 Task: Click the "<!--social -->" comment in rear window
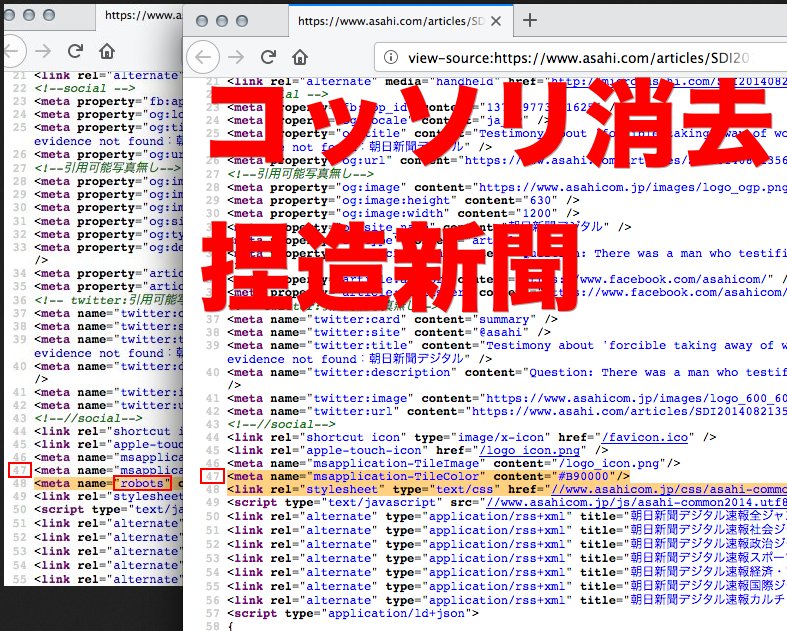pos(85,88)
